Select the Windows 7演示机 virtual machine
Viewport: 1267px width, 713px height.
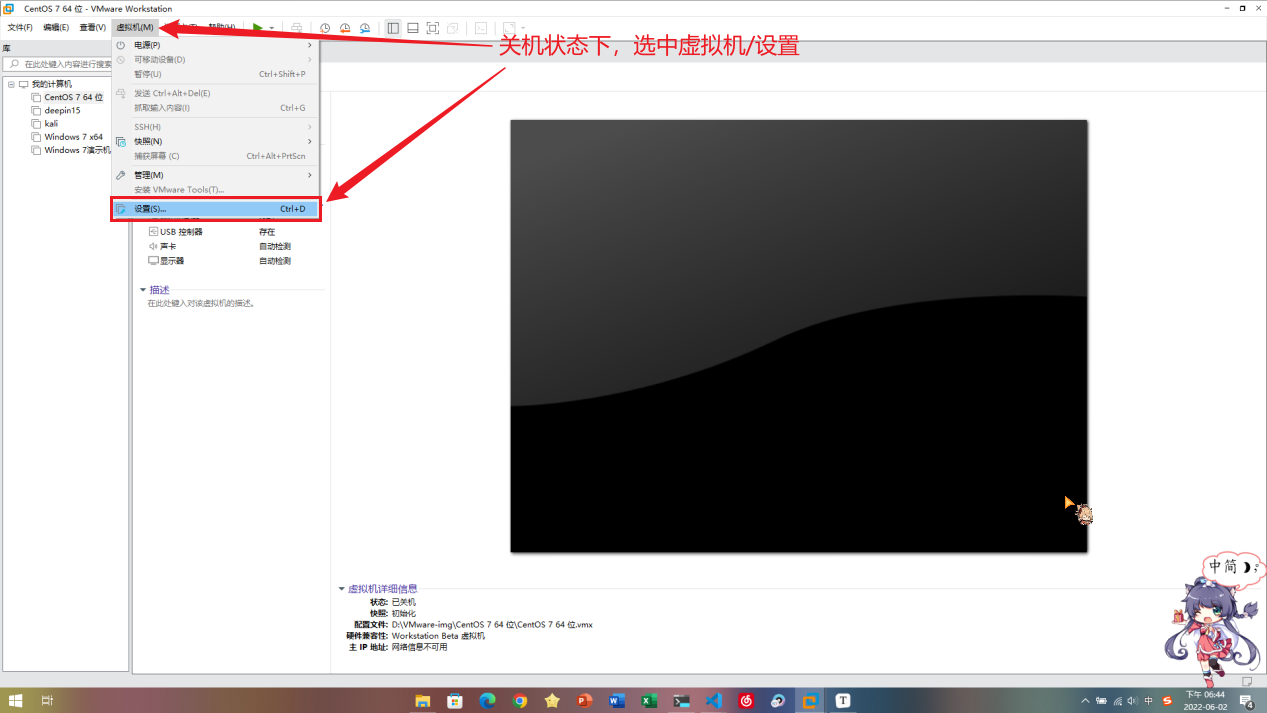71,150
